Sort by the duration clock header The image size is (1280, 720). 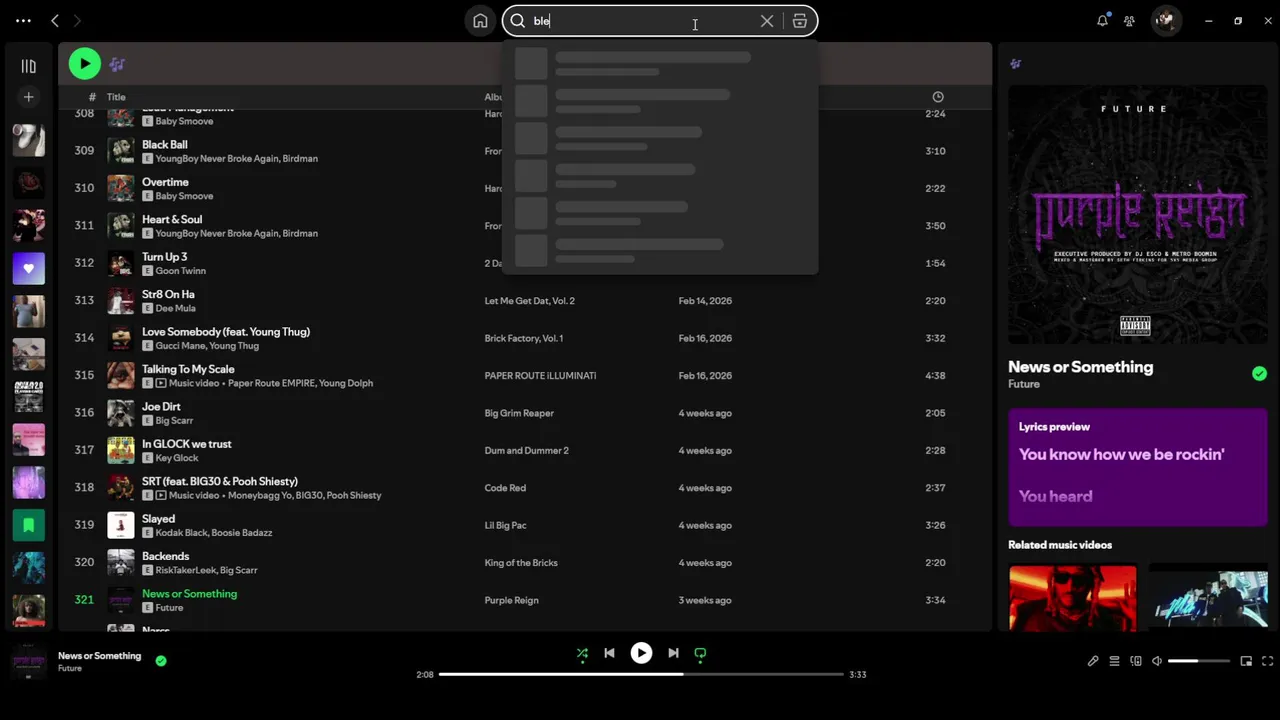tap(938, 97)
